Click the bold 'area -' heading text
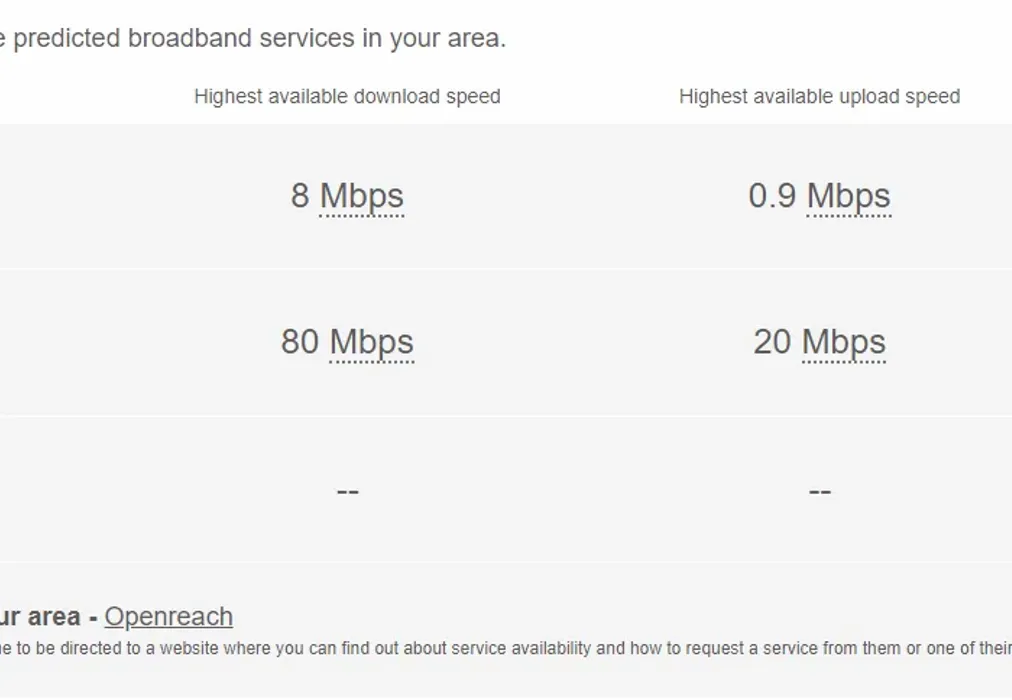Image resolution: width=1012 pixels, height=700 pixels. (x=55, y=616)
